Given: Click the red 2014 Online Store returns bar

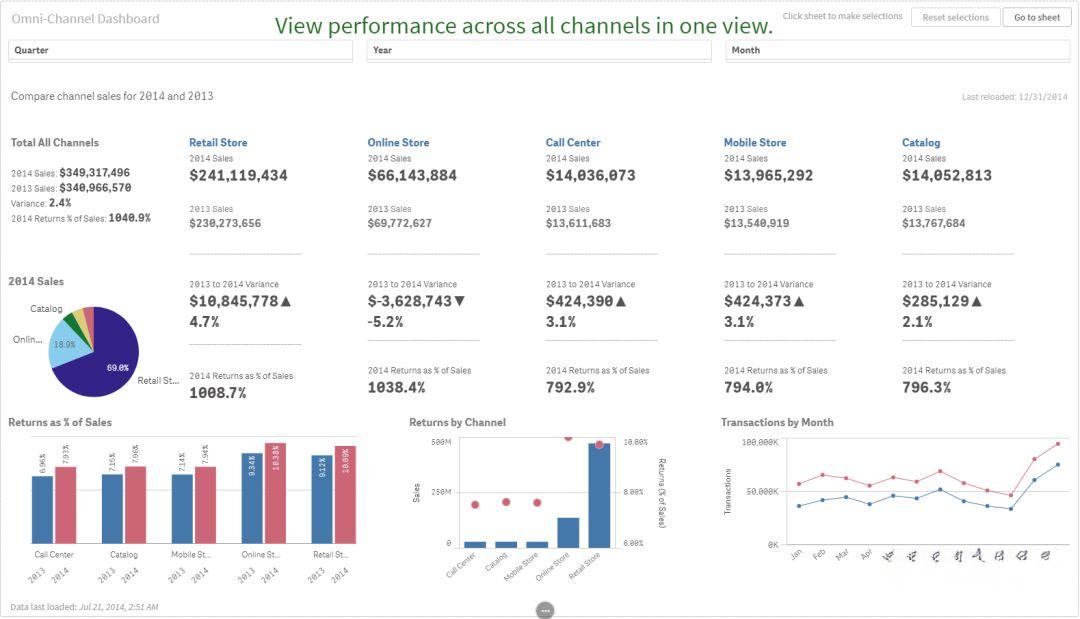Looking at the screenshot, I should click(x=275, y=494).
